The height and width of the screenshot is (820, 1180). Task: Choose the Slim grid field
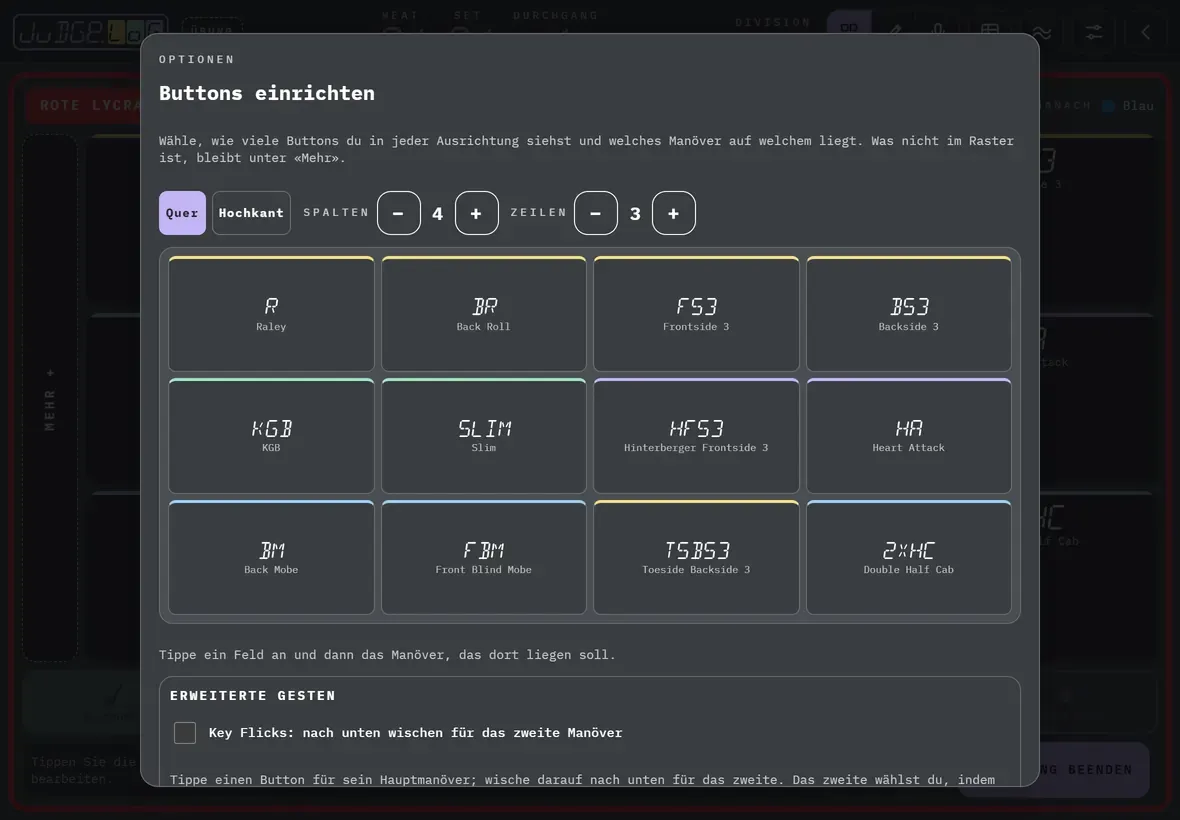(x=483, y=436)
